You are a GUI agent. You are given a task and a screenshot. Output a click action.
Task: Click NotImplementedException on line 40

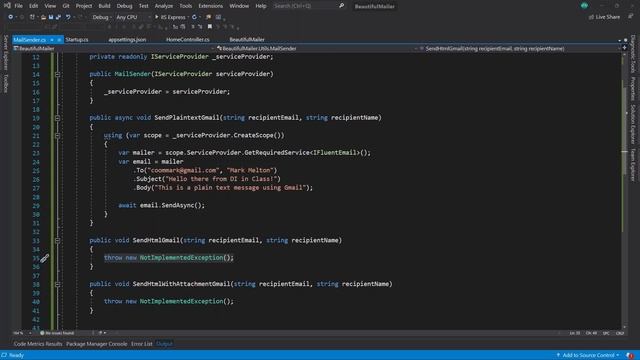[181, 301]
